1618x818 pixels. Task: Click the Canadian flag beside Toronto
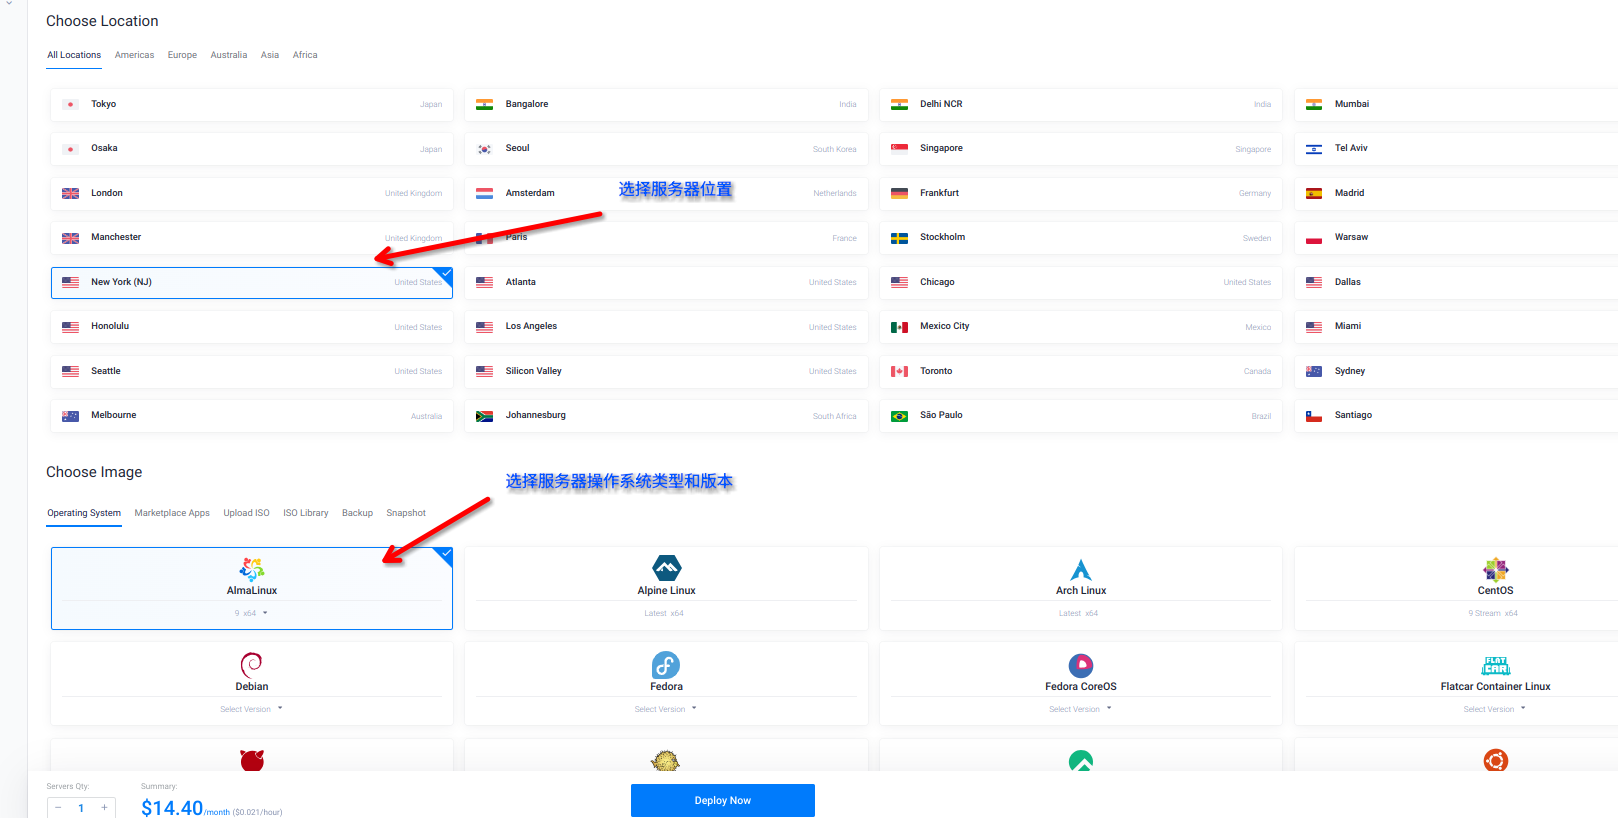tap(899, 371)
